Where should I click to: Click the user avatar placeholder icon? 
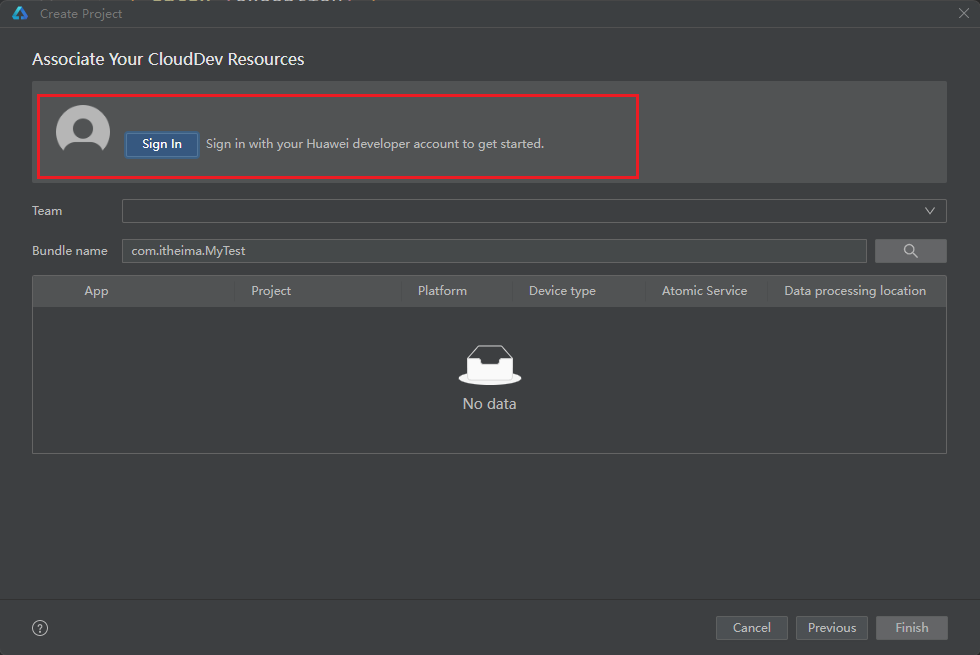coord(83,129)
